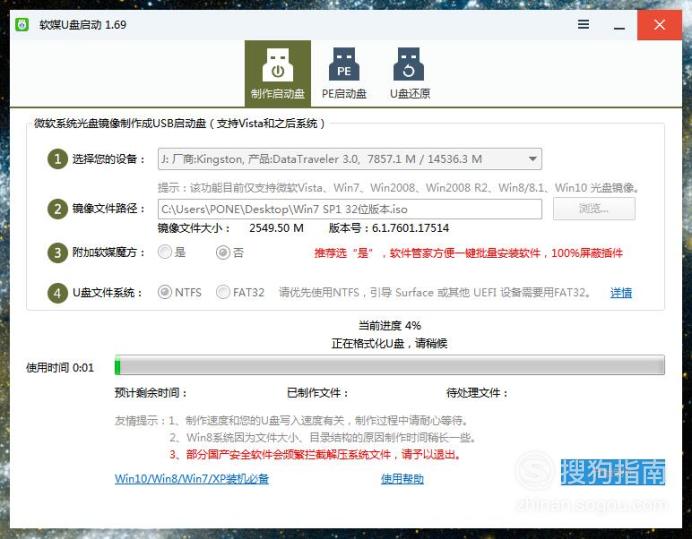
Task: Click the 正在格式化U盘 status message
Action: (x=389, y=343)
